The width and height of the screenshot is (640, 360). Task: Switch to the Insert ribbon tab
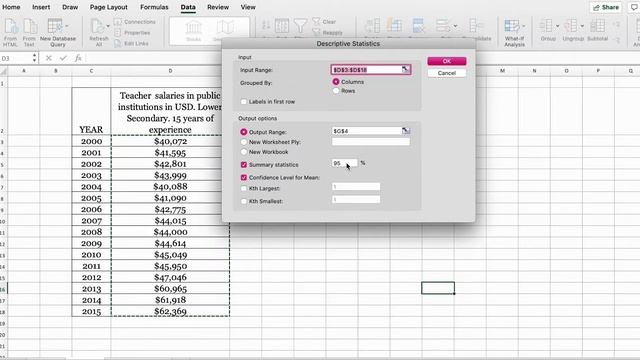41,7
